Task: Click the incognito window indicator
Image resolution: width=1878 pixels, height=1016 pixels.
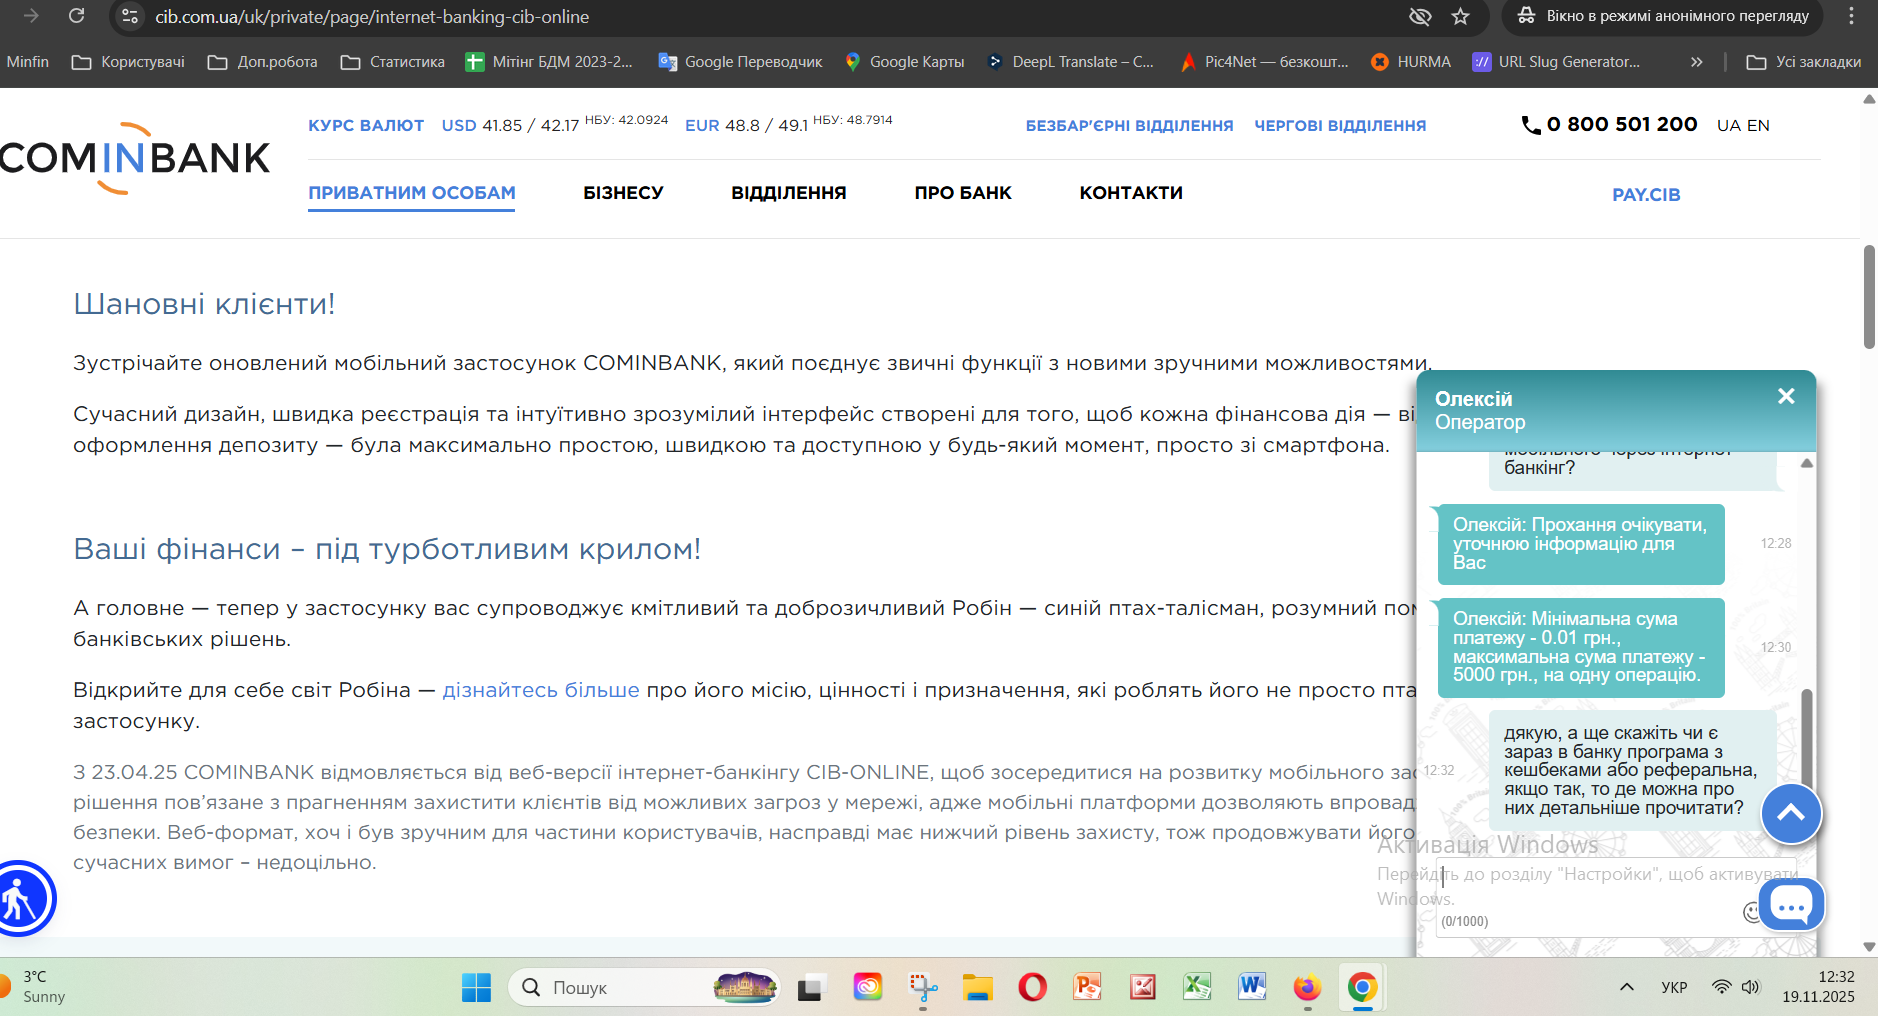Action: point(1663,16)
